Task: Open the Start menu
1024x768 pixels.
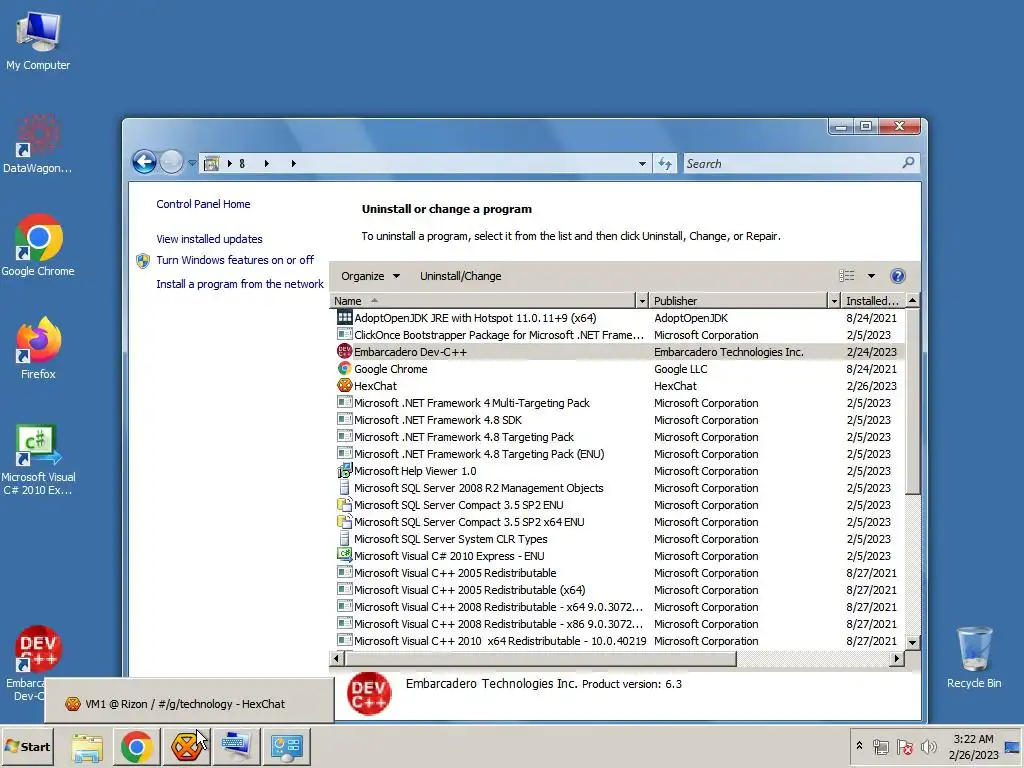Action: (27, 746)
